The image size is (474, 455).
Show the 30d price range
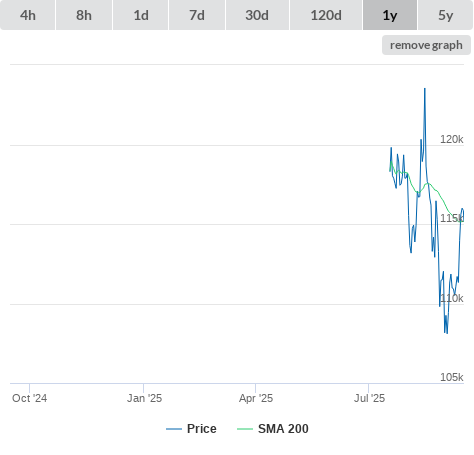257,15
